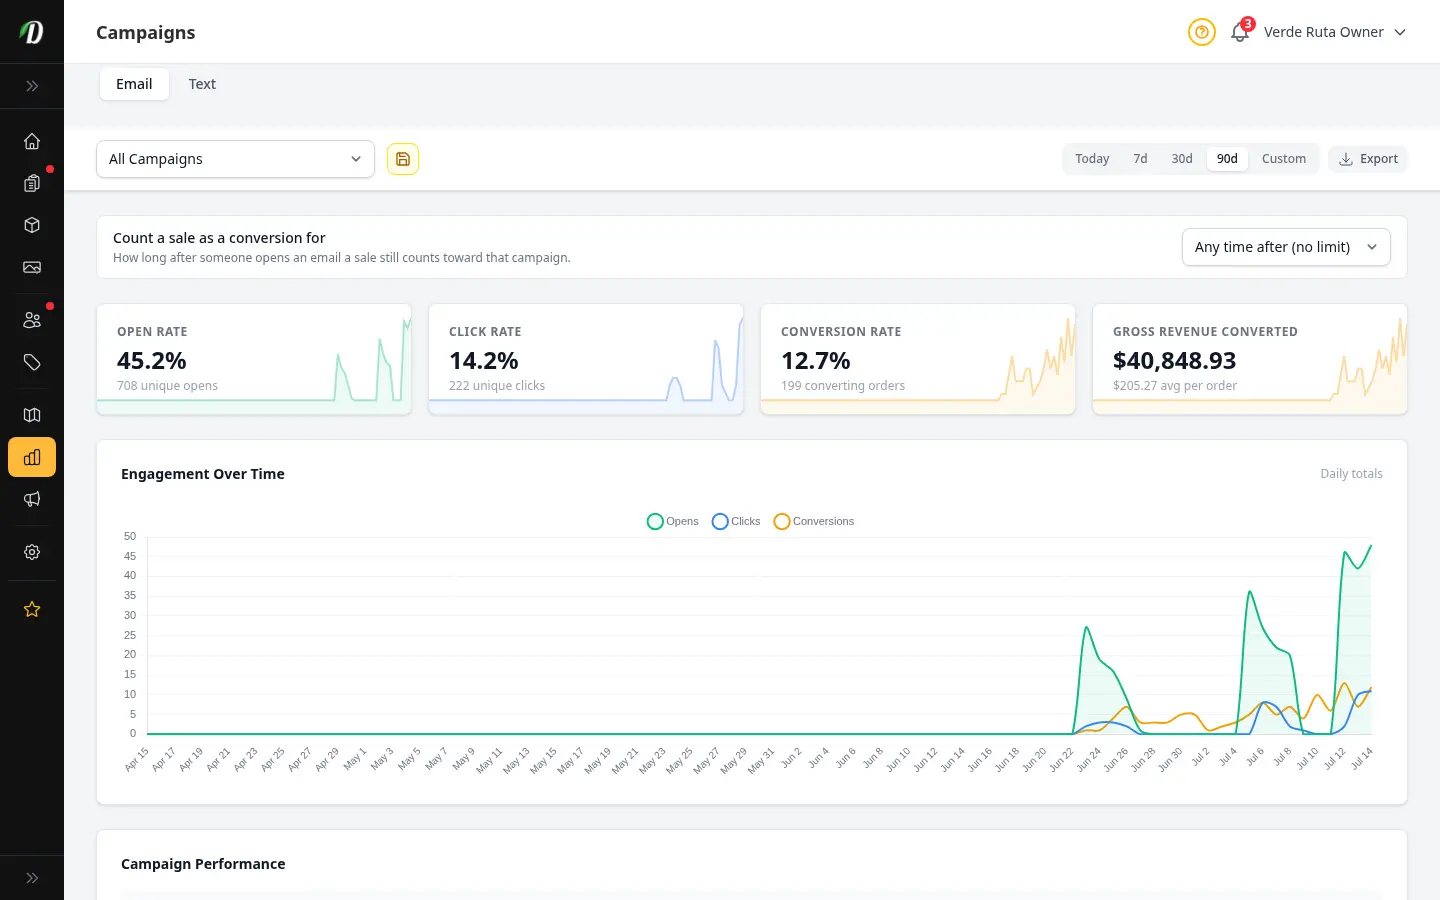1440x900 pixels.
Task: Click the green D logo icon
Action: click(x=32, y=32)
